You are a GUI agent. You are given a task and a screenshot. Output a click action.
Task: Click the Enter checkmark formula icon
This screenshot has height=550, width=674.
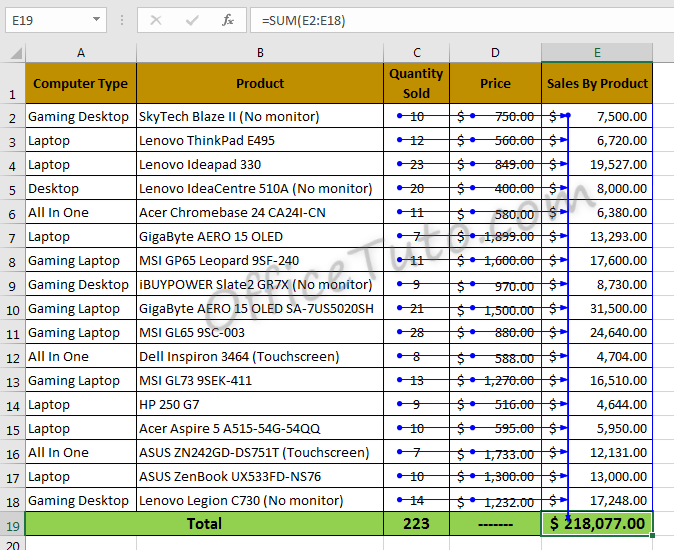[192, 20]
